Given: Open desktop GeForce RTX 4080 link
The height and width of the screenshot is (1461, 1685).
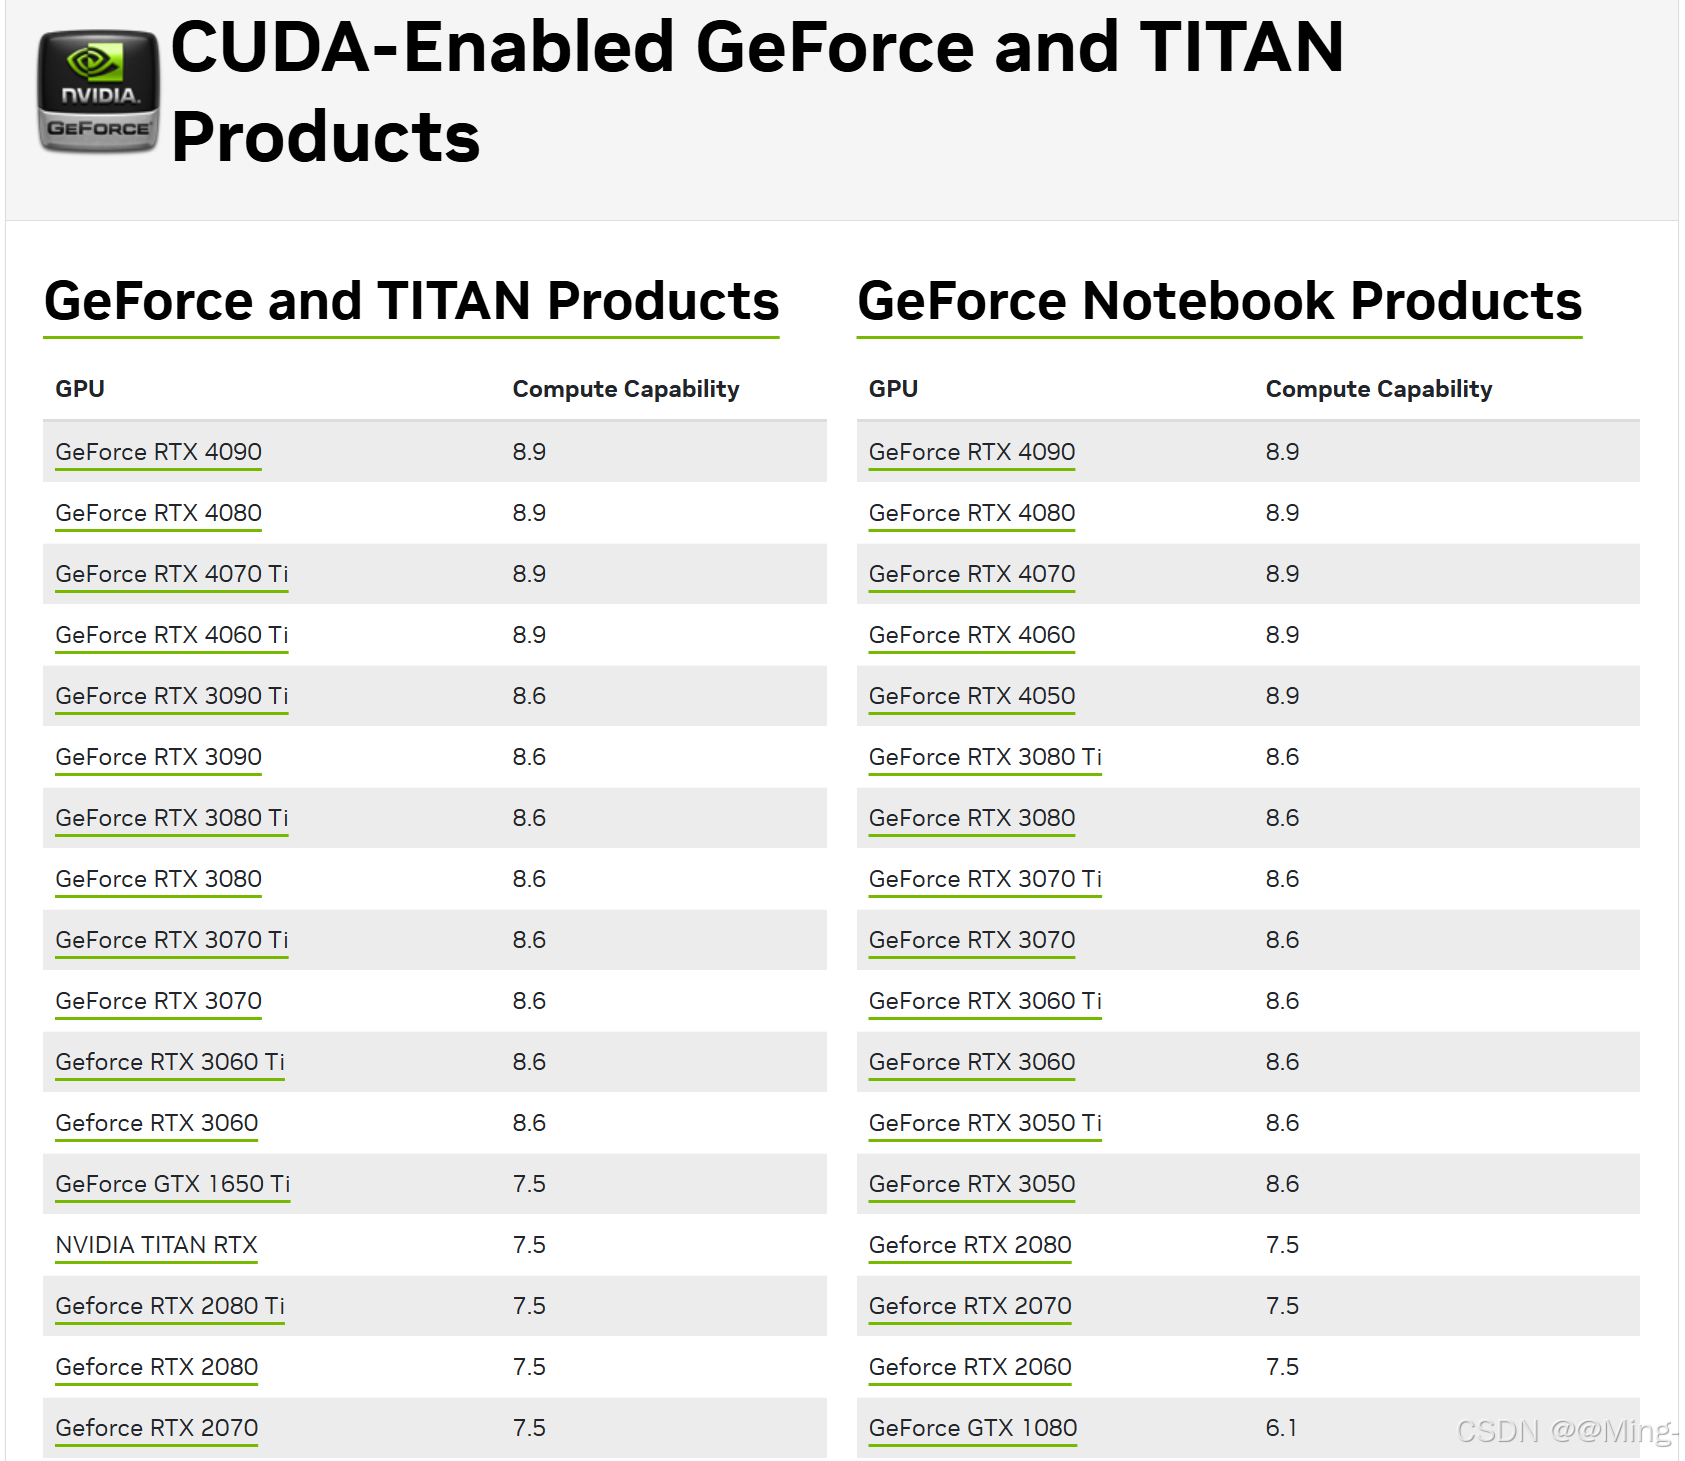Looking at the screenshot, I should (158, 513).
